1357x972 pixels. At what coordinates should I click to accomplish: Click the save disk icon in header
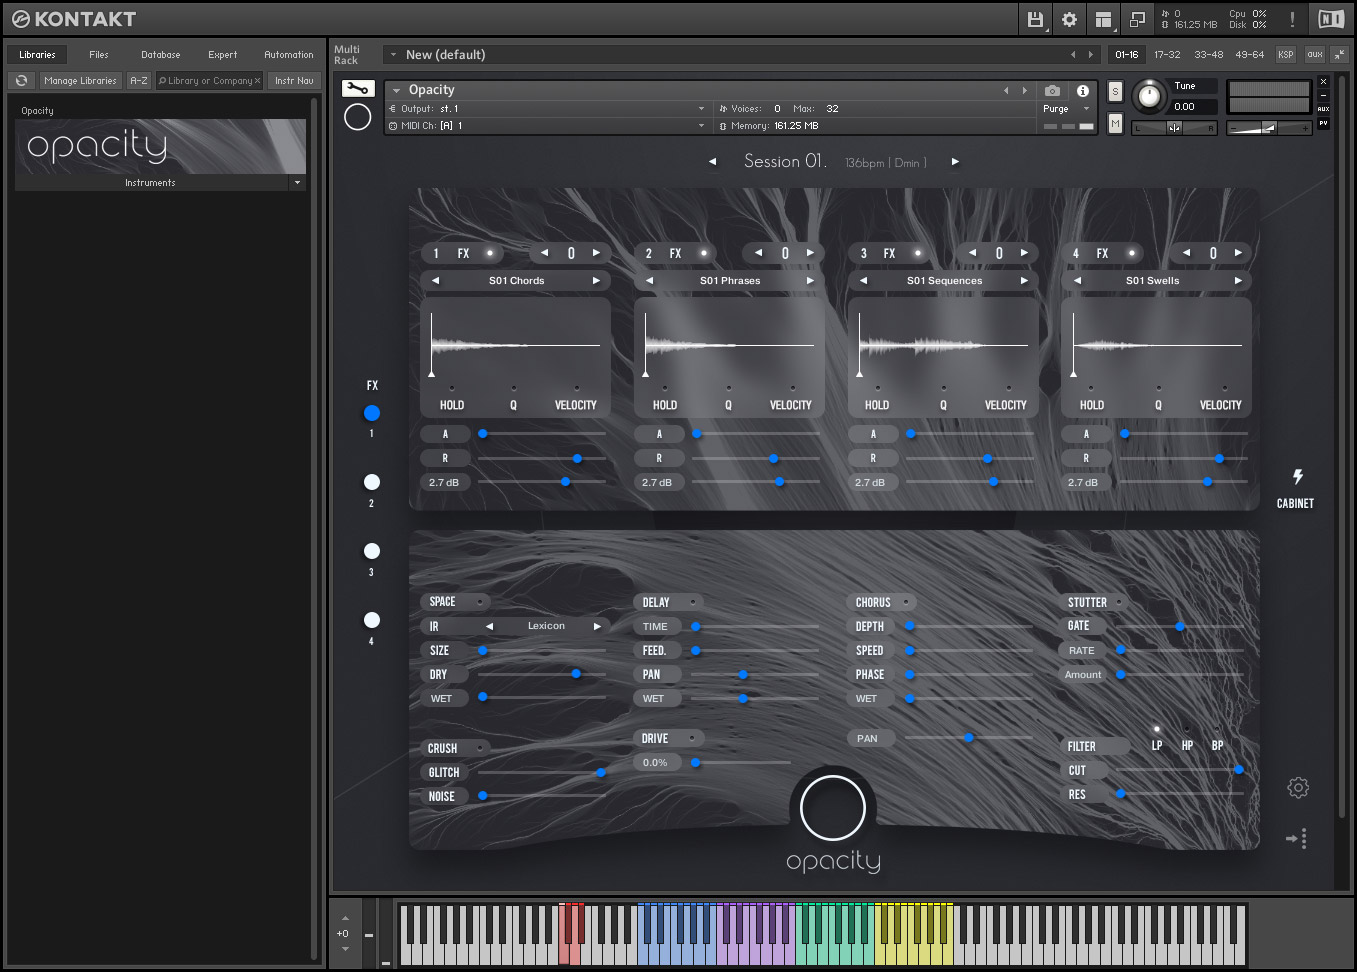tap(1035, 19)
